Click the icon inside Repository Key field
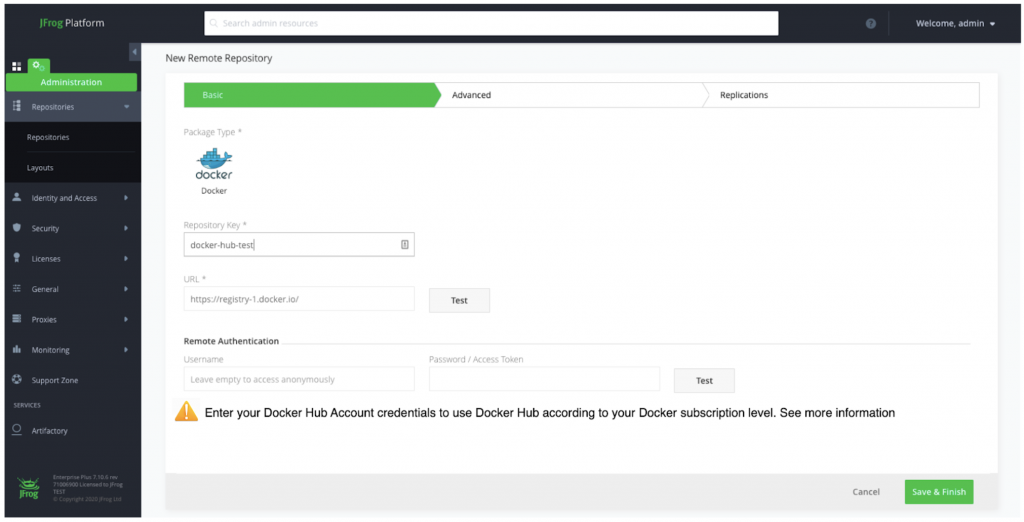Image resolution: width=1024 pixels, height=522 pixels. [404, 245]
